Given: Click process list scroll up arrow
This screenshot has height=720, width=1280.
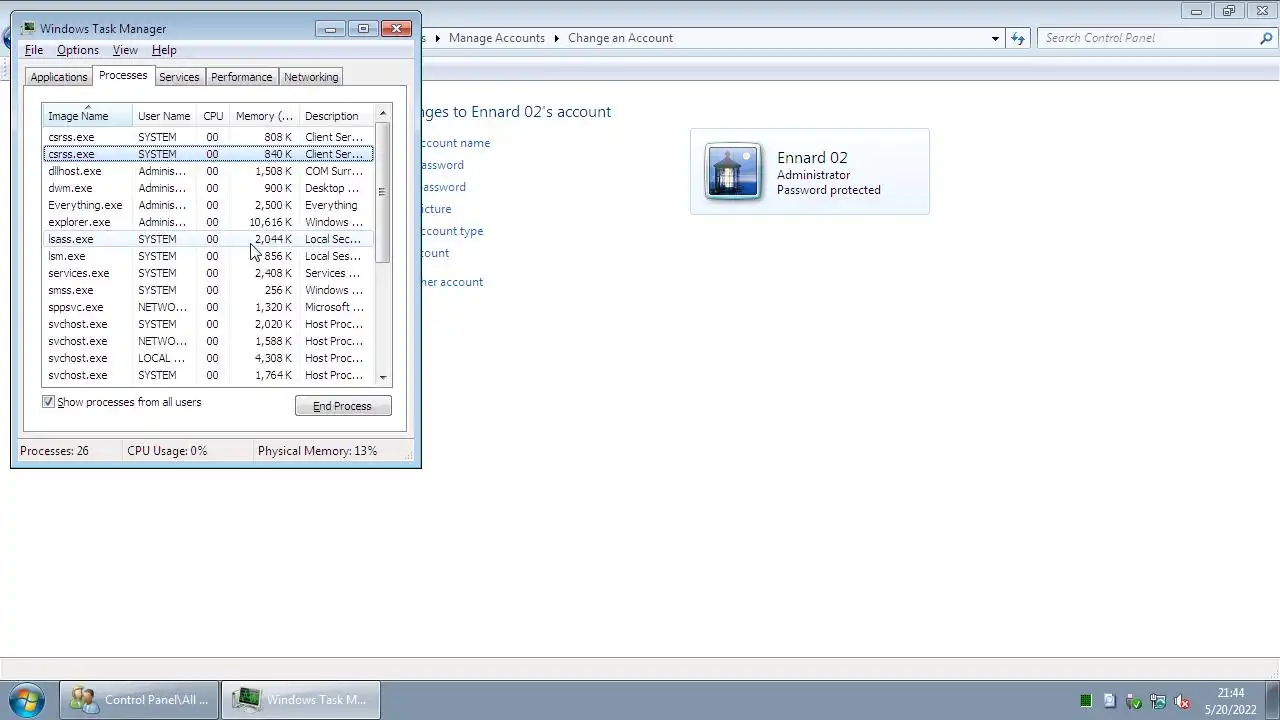Looking at the screenshot, I should [x=383, y=114].
